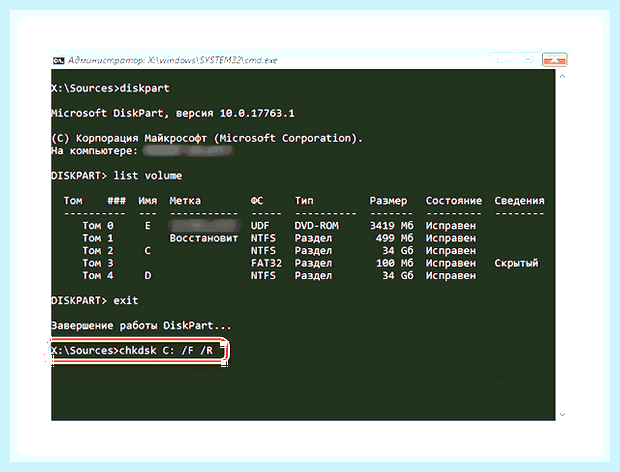Click the 'Том 0' row label
The width and height of the screenshot is (620, 472).
click(x=98, y=226)
